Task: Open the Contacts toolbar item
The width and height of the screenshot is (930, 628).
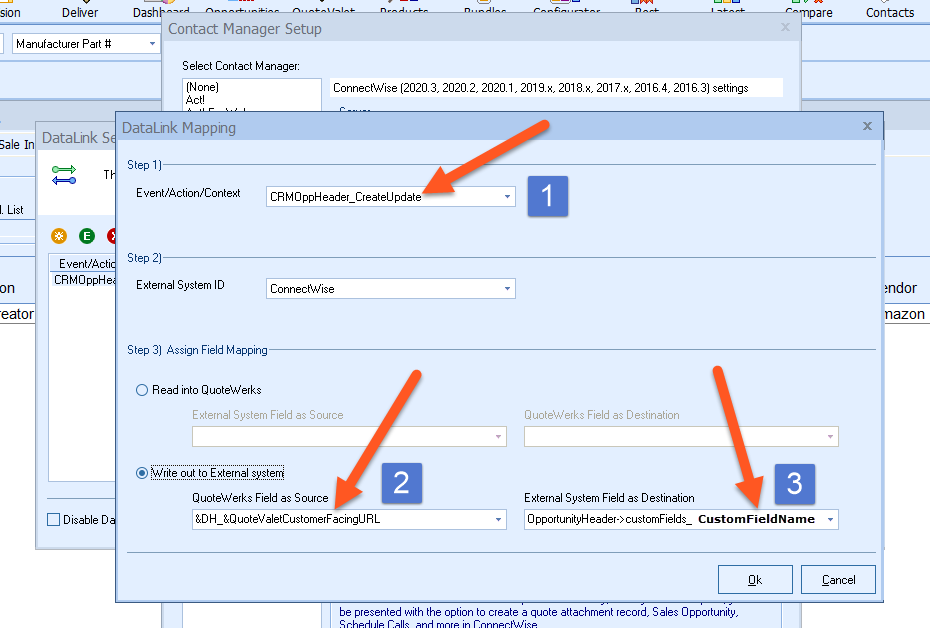Action: click(x=890, y=12)
